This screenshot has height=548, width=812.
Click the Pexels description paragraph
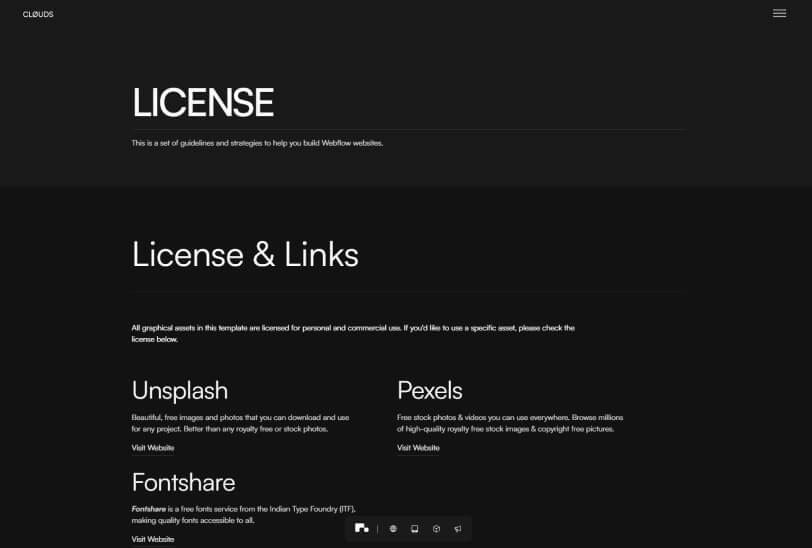(510, 423)
